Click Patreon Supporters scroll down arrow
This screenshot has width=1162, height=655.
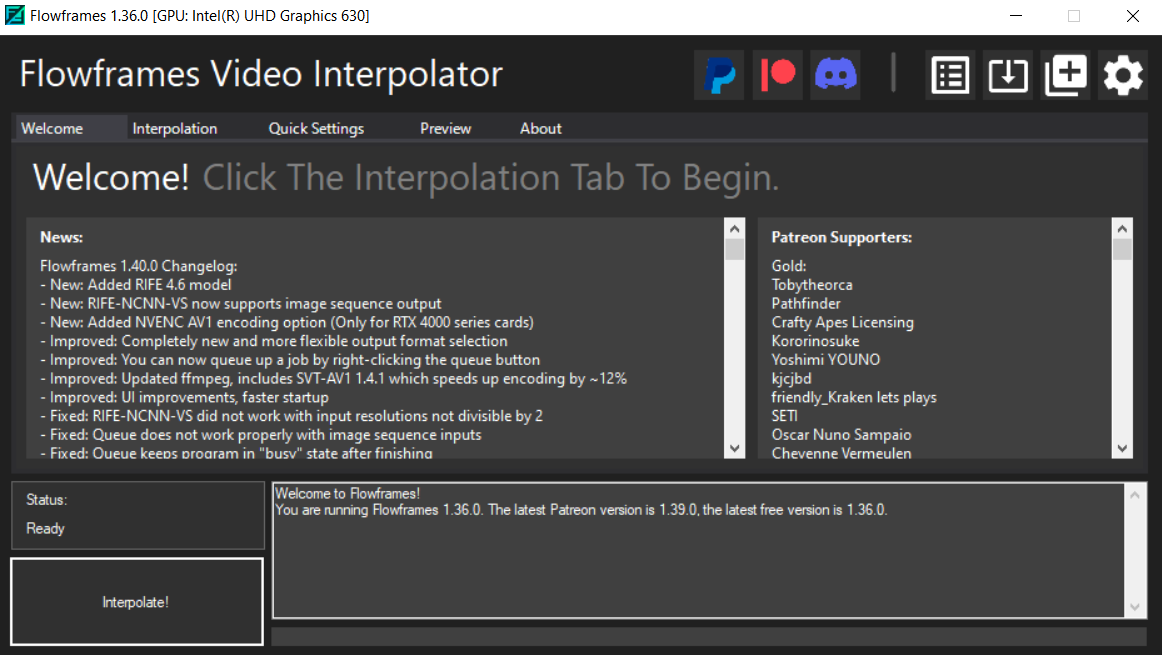(x=1122, y=448)
